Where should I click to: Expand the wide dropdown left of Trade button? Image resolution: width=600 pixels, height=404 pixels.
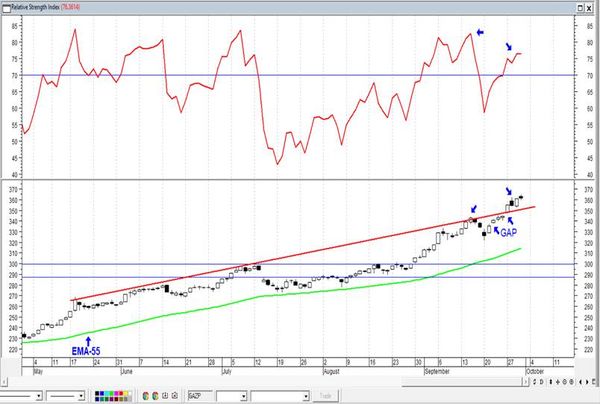click(305, 396)
